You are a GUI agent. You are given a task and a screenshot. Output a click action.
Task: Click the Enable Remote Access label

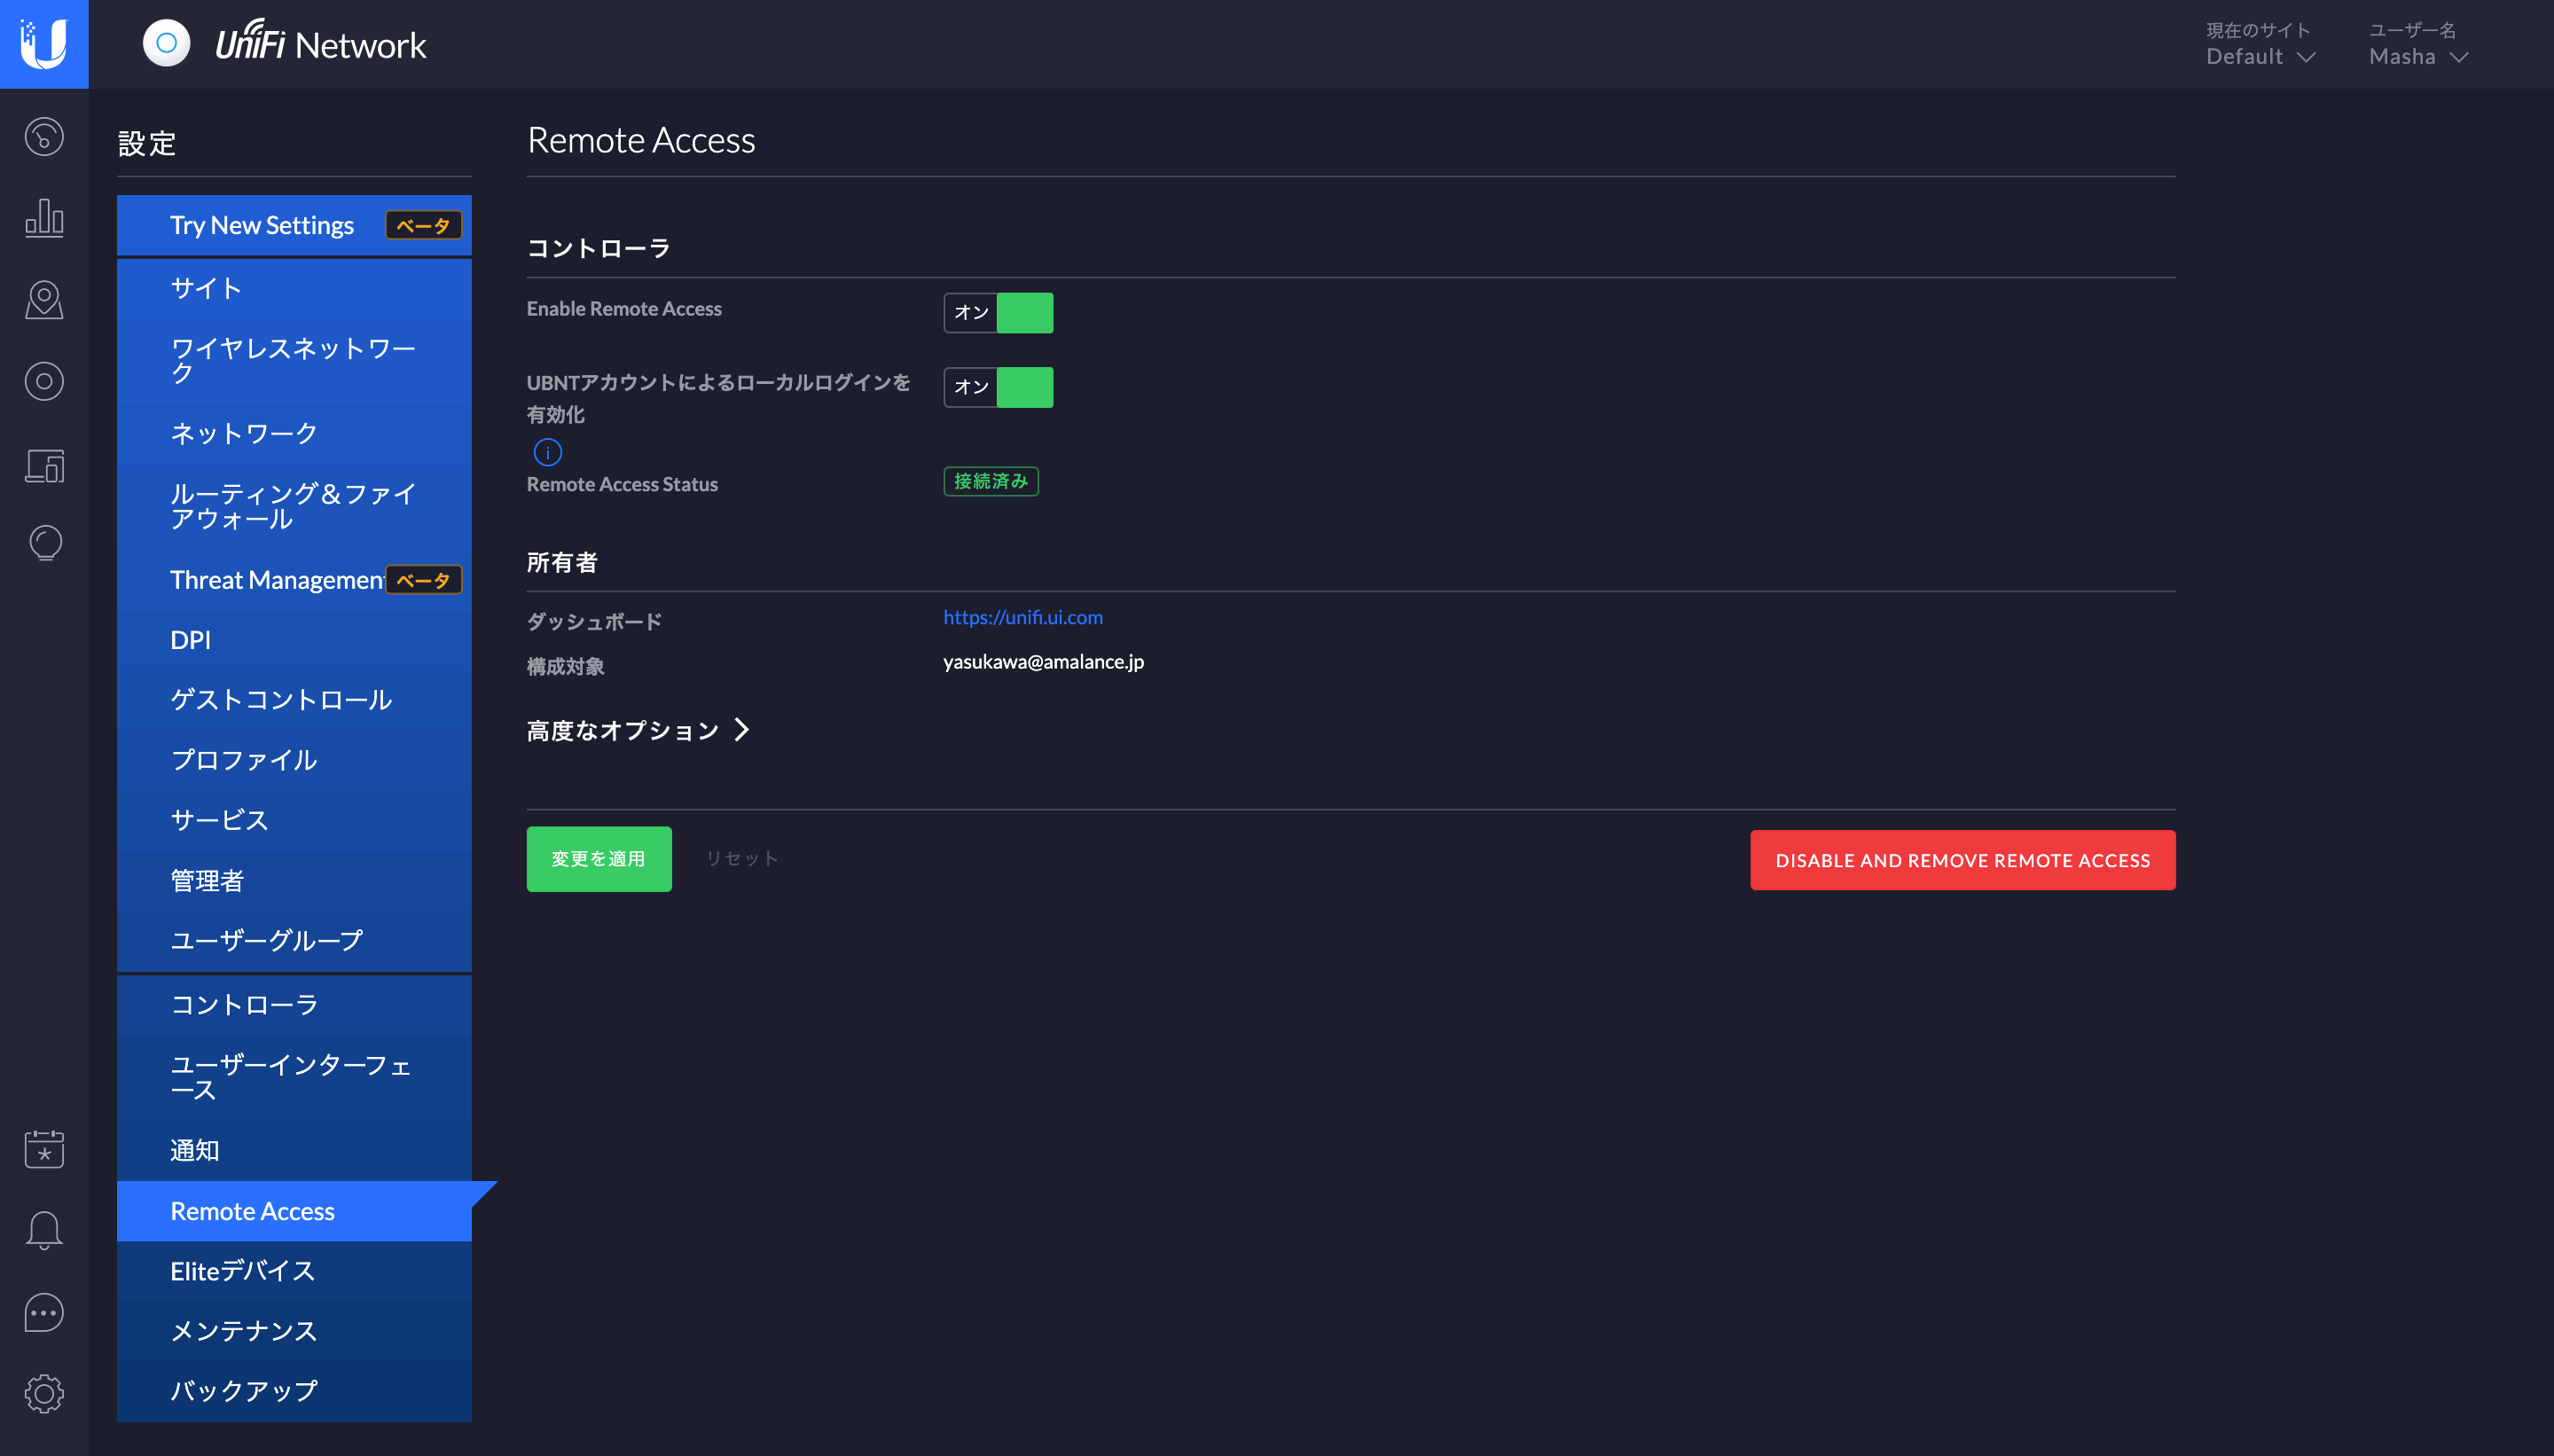pos(624,309)
